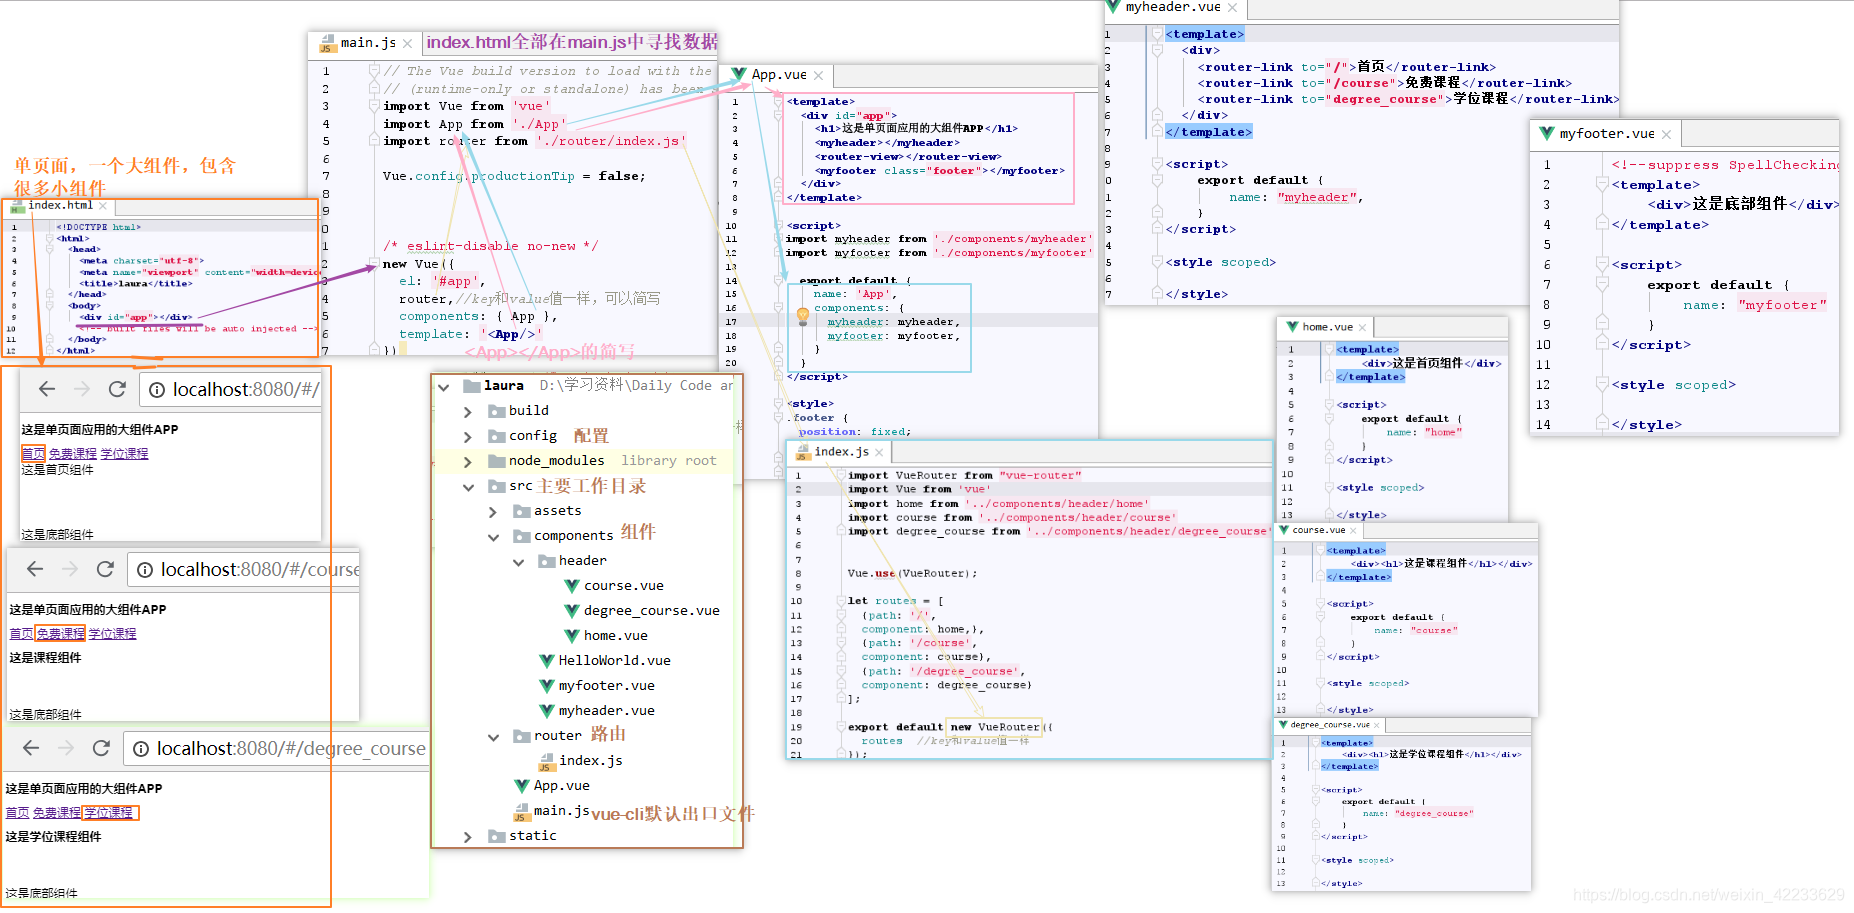Collapse the src folder
This screenshot has width=1854, height=913.
[x=468, y=487]
